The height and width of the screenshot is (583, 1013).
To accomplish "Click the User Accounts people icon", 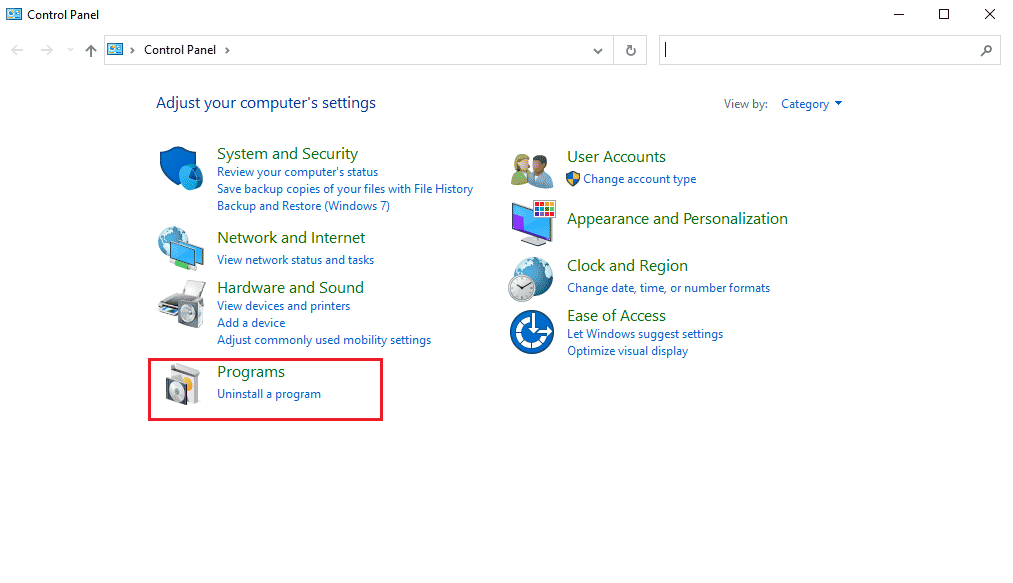I will coord(532,169).
